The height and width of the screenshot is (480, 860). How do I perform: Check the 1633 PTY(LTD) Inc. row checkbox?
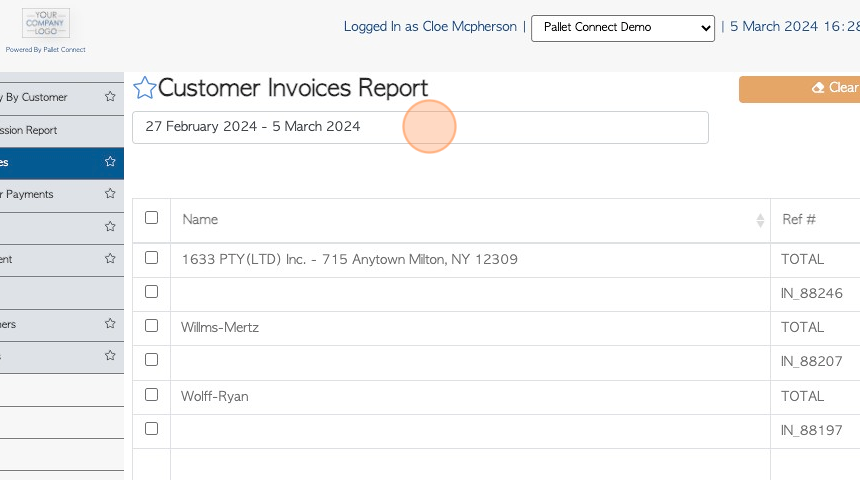click(151, 258)
